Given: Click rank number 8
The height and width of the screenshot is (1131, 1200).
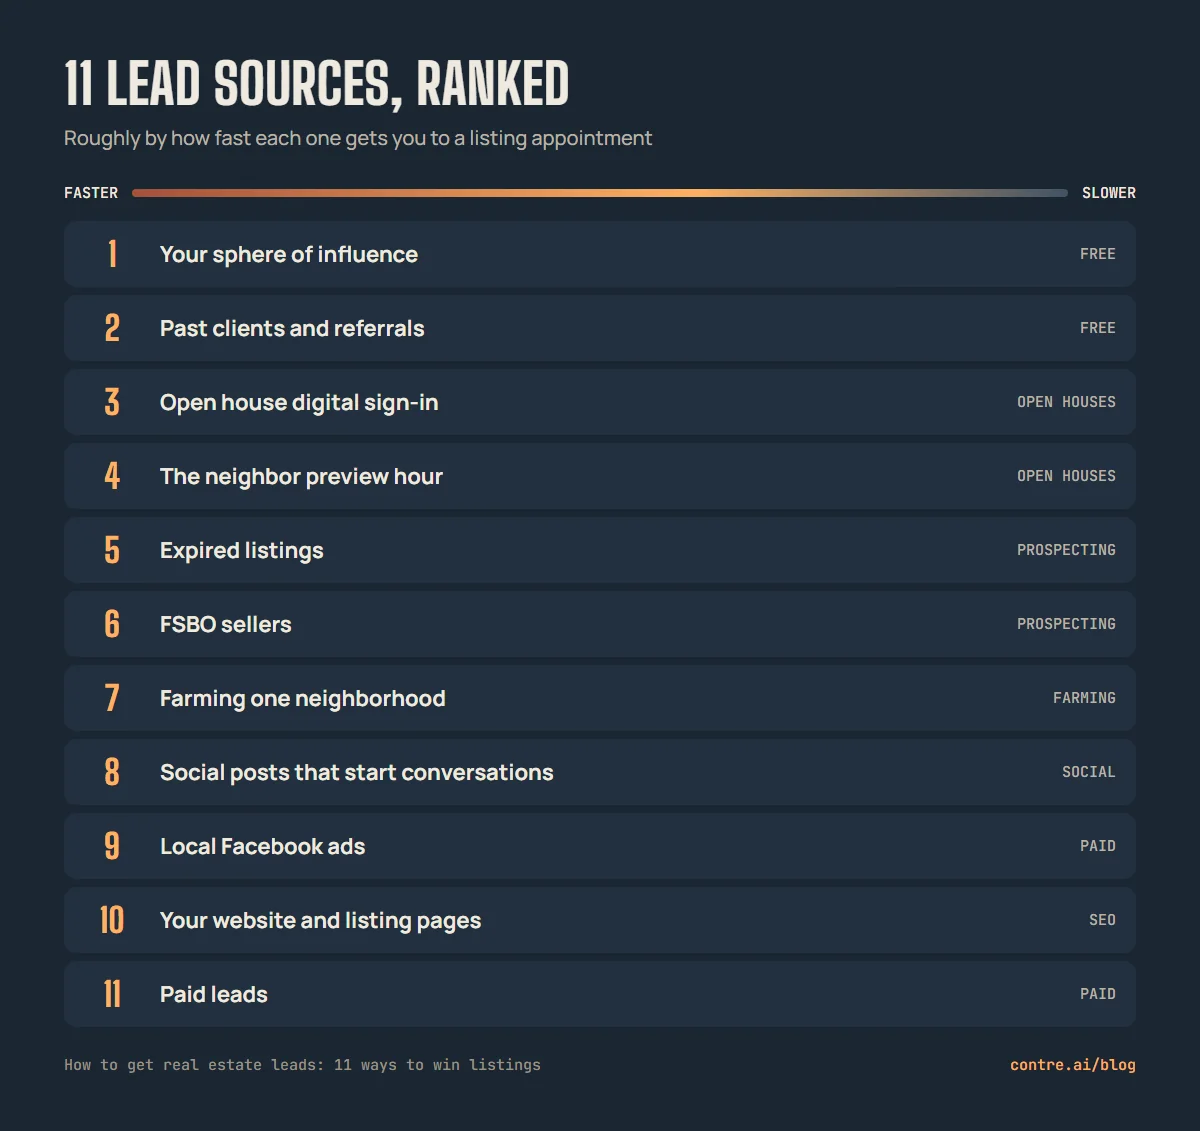Looking at the screenshot, I should [x=112, y=772].
